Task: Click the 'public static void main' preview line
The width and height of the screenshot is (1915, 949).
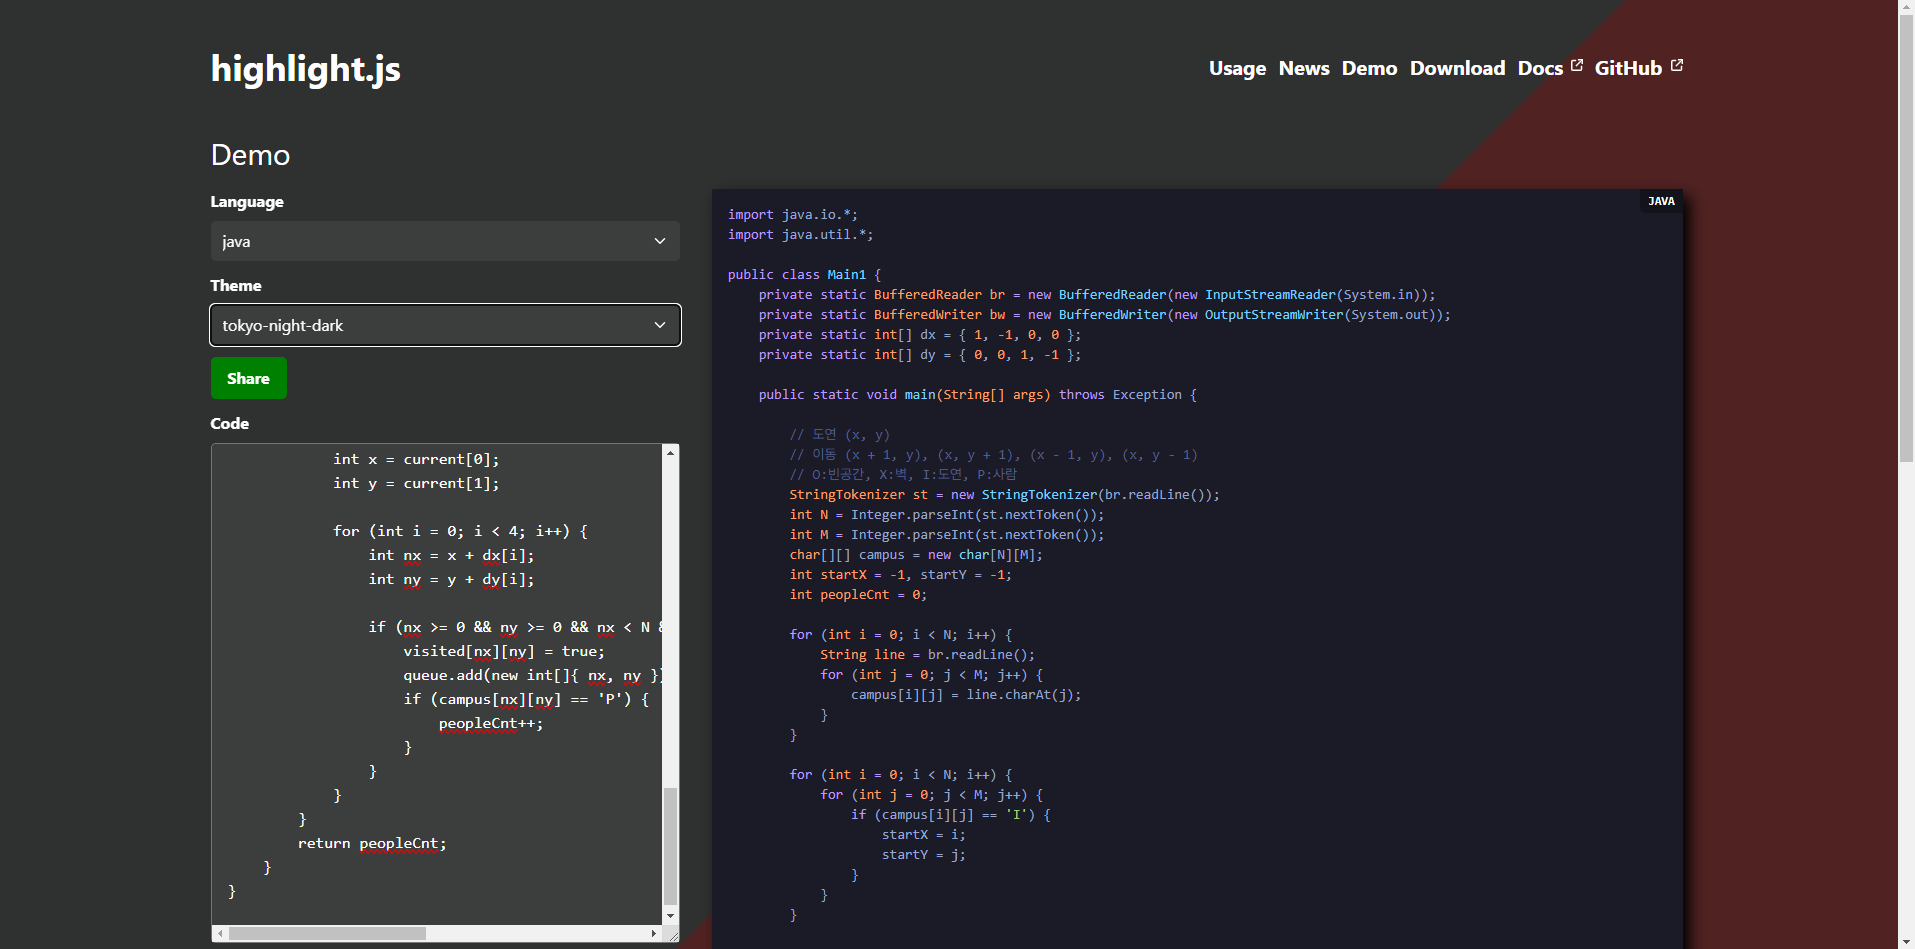Action: [x=977, y=394]
